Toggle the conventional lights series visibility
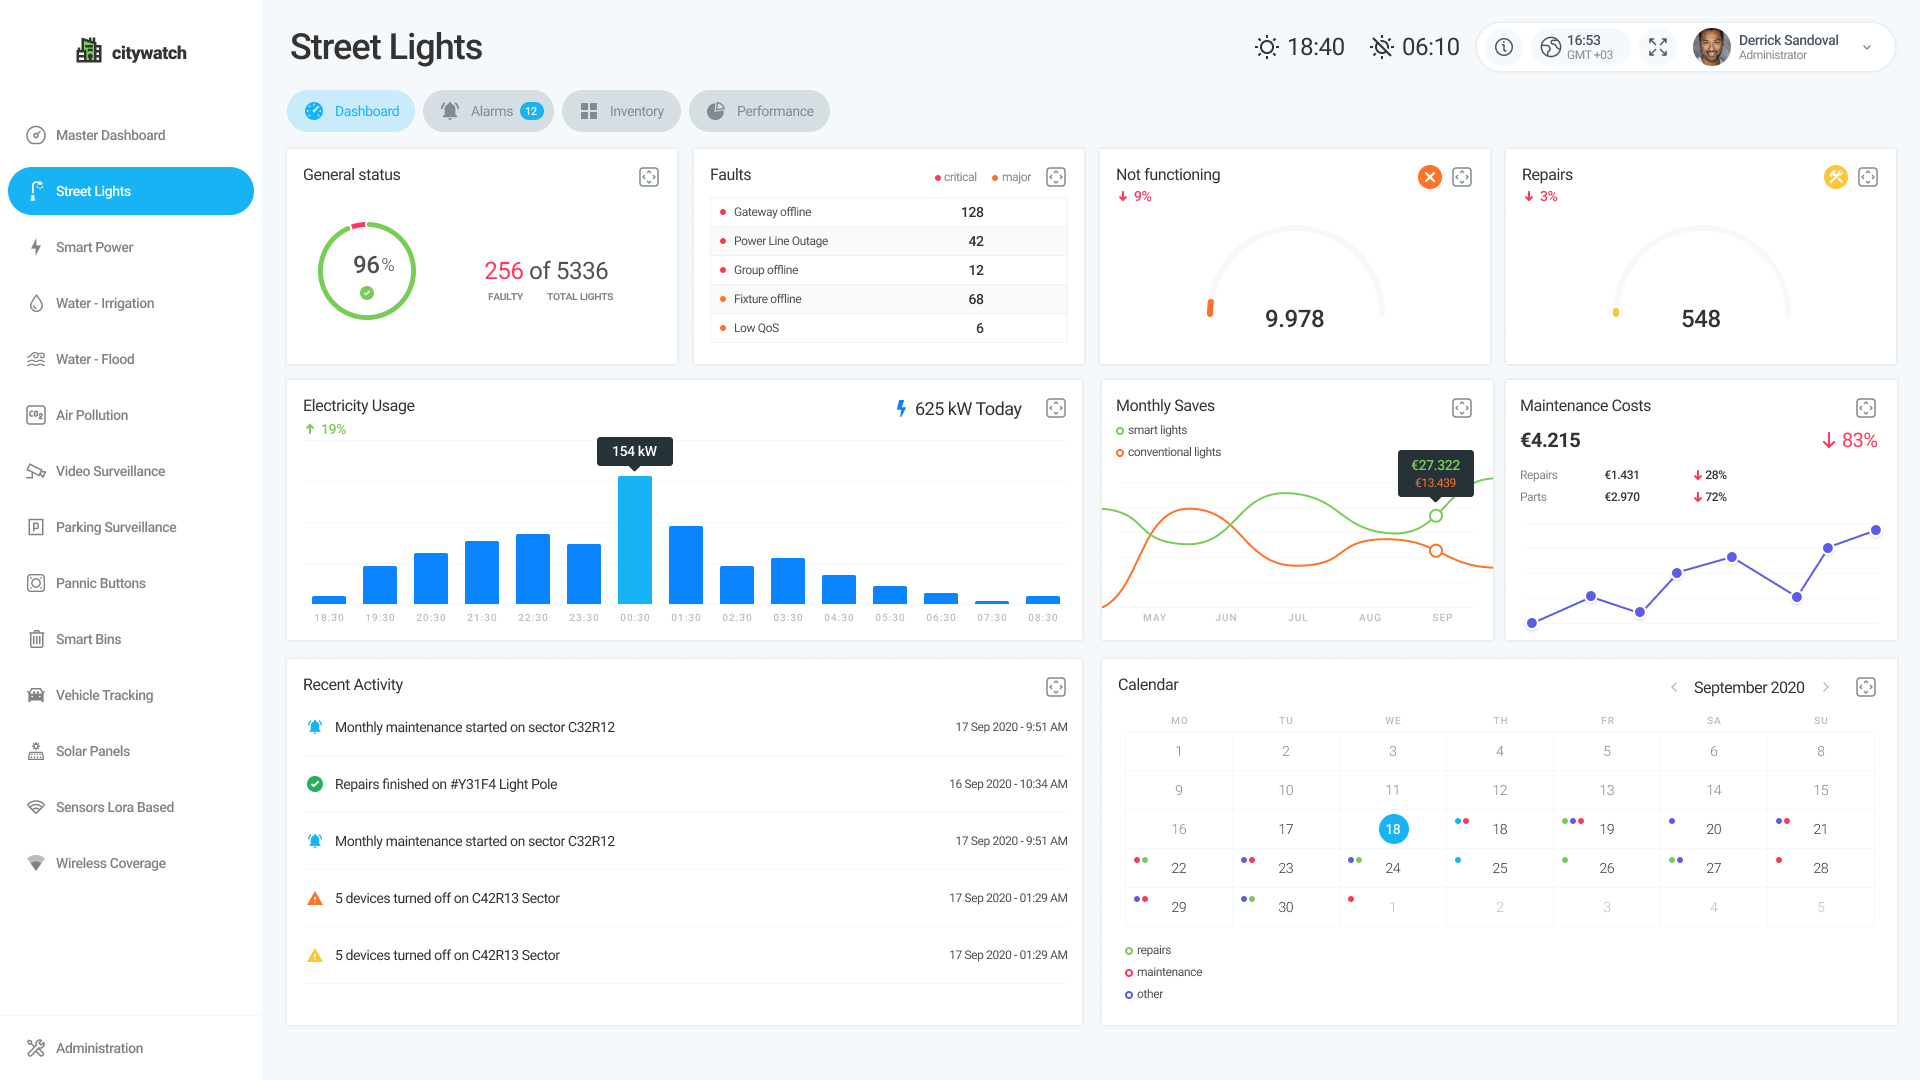This screenshot has width=1920, height=1080. coord(1168,452)
